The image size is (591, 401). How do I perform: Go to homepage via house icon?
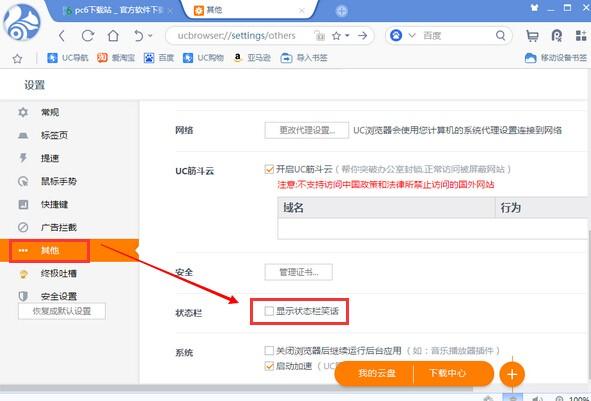click(x=113, y=36)
